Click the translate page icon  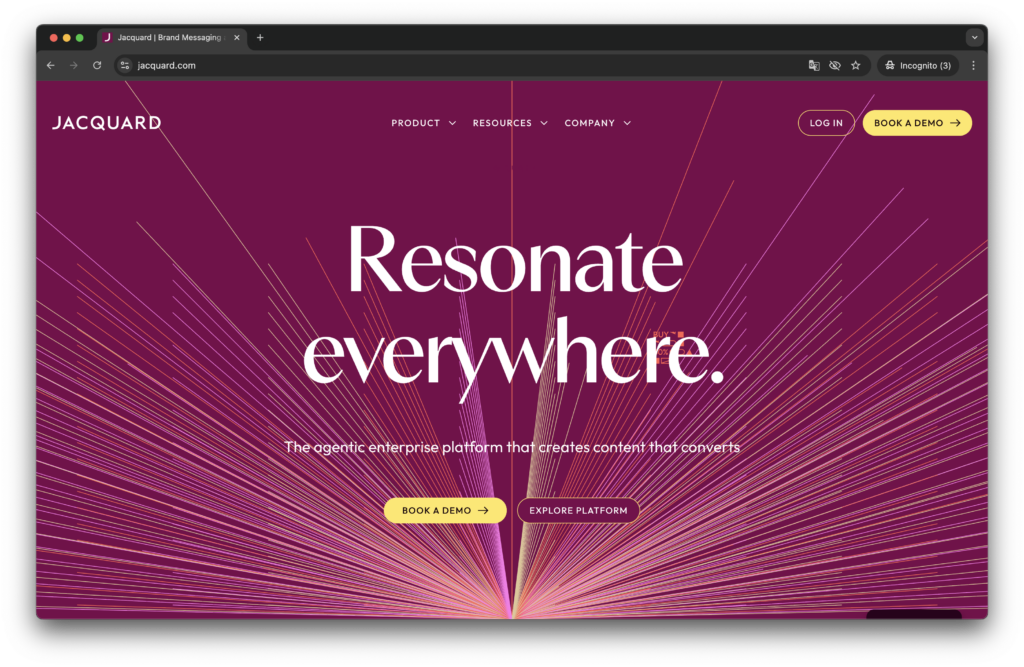(x=814, y=65)
